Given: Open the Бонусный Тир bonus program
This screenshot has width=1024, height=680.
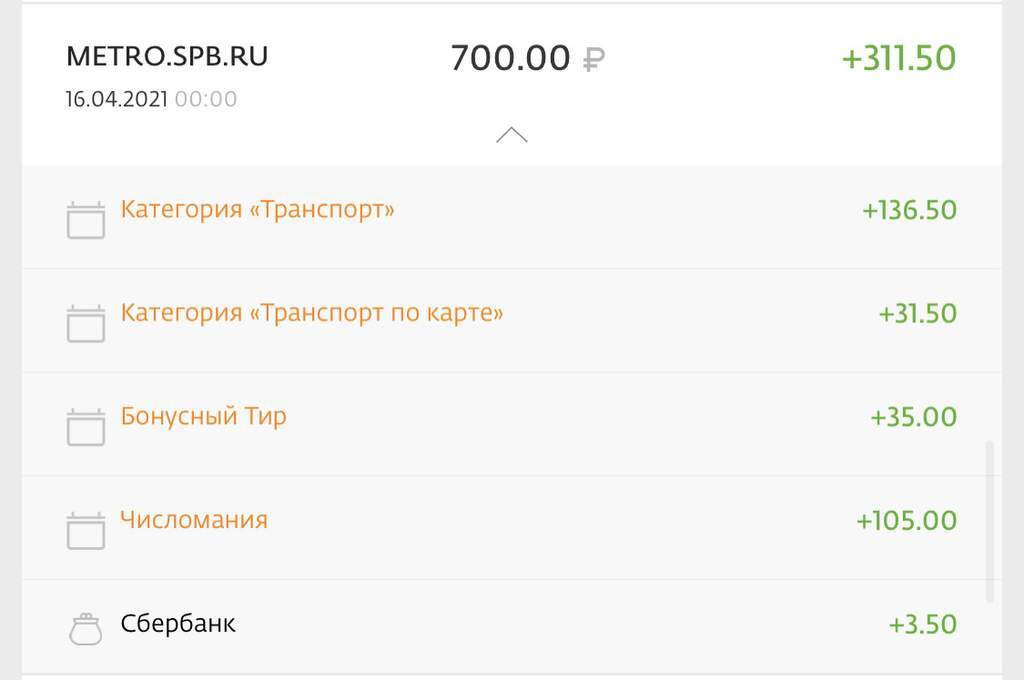Looking at the screenshot, I should 204,416.
